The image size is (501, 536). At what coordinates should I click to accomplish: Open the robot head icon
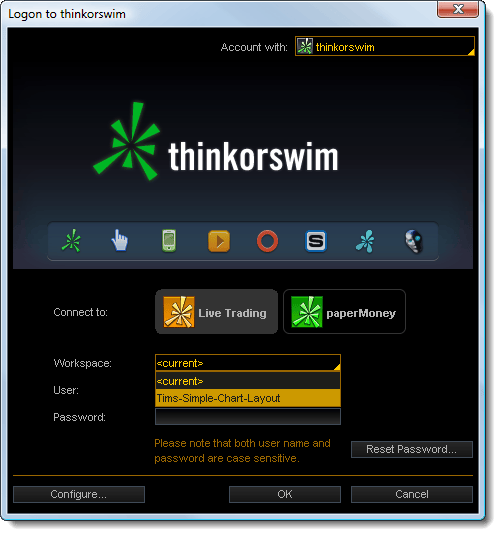click(x=414, y=241)
